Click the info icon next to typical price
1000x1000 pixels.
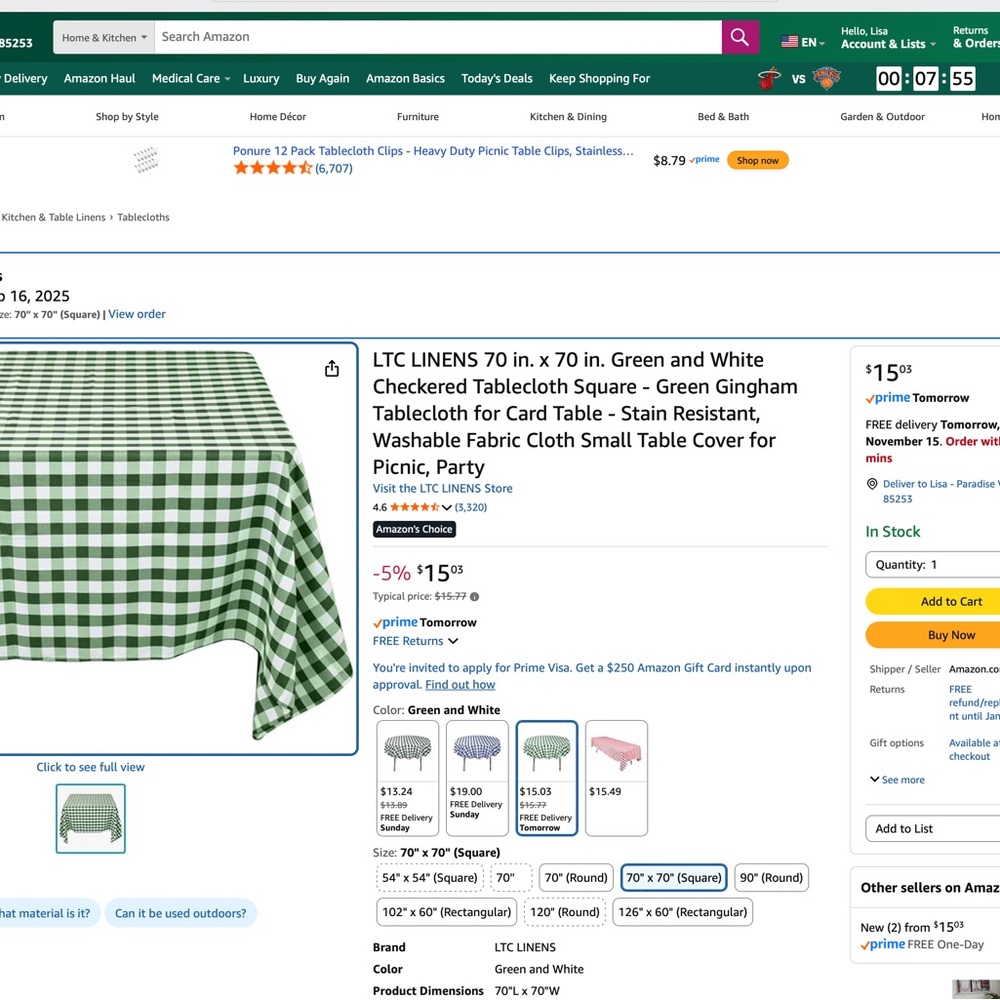coord(473,596)
